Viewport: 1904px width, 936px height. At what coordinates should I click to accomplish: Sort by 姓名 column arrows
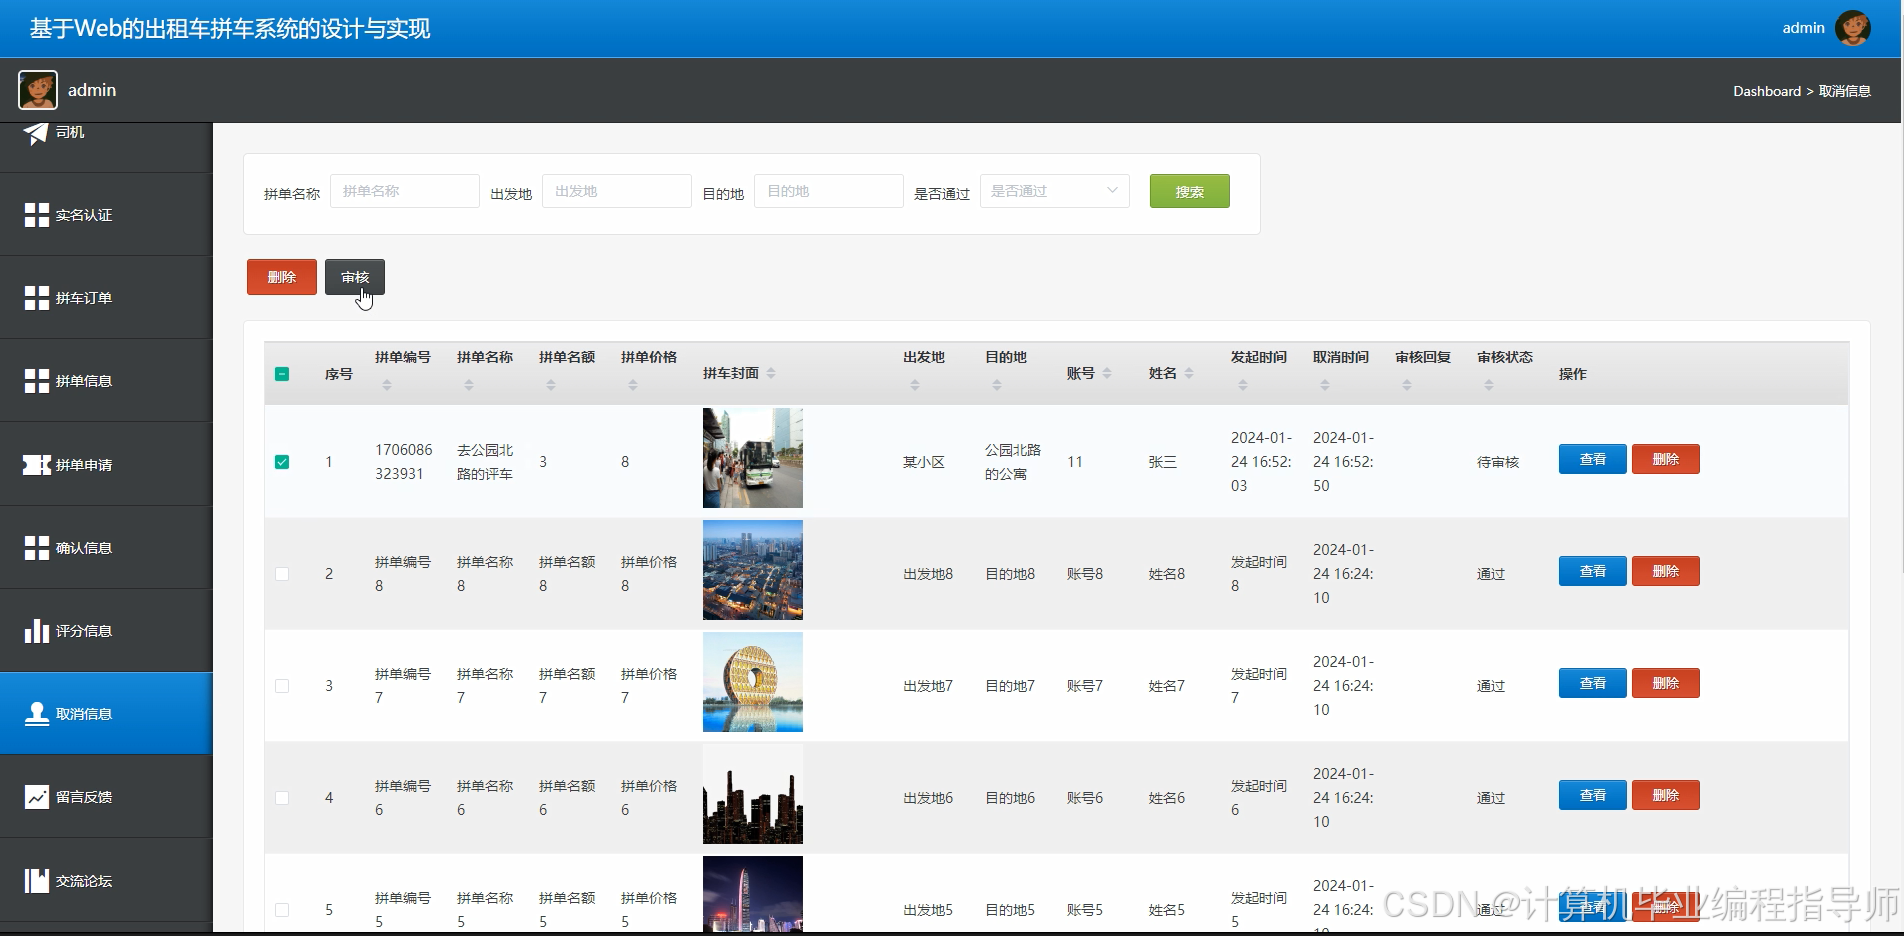click(x=1189, y=373)
